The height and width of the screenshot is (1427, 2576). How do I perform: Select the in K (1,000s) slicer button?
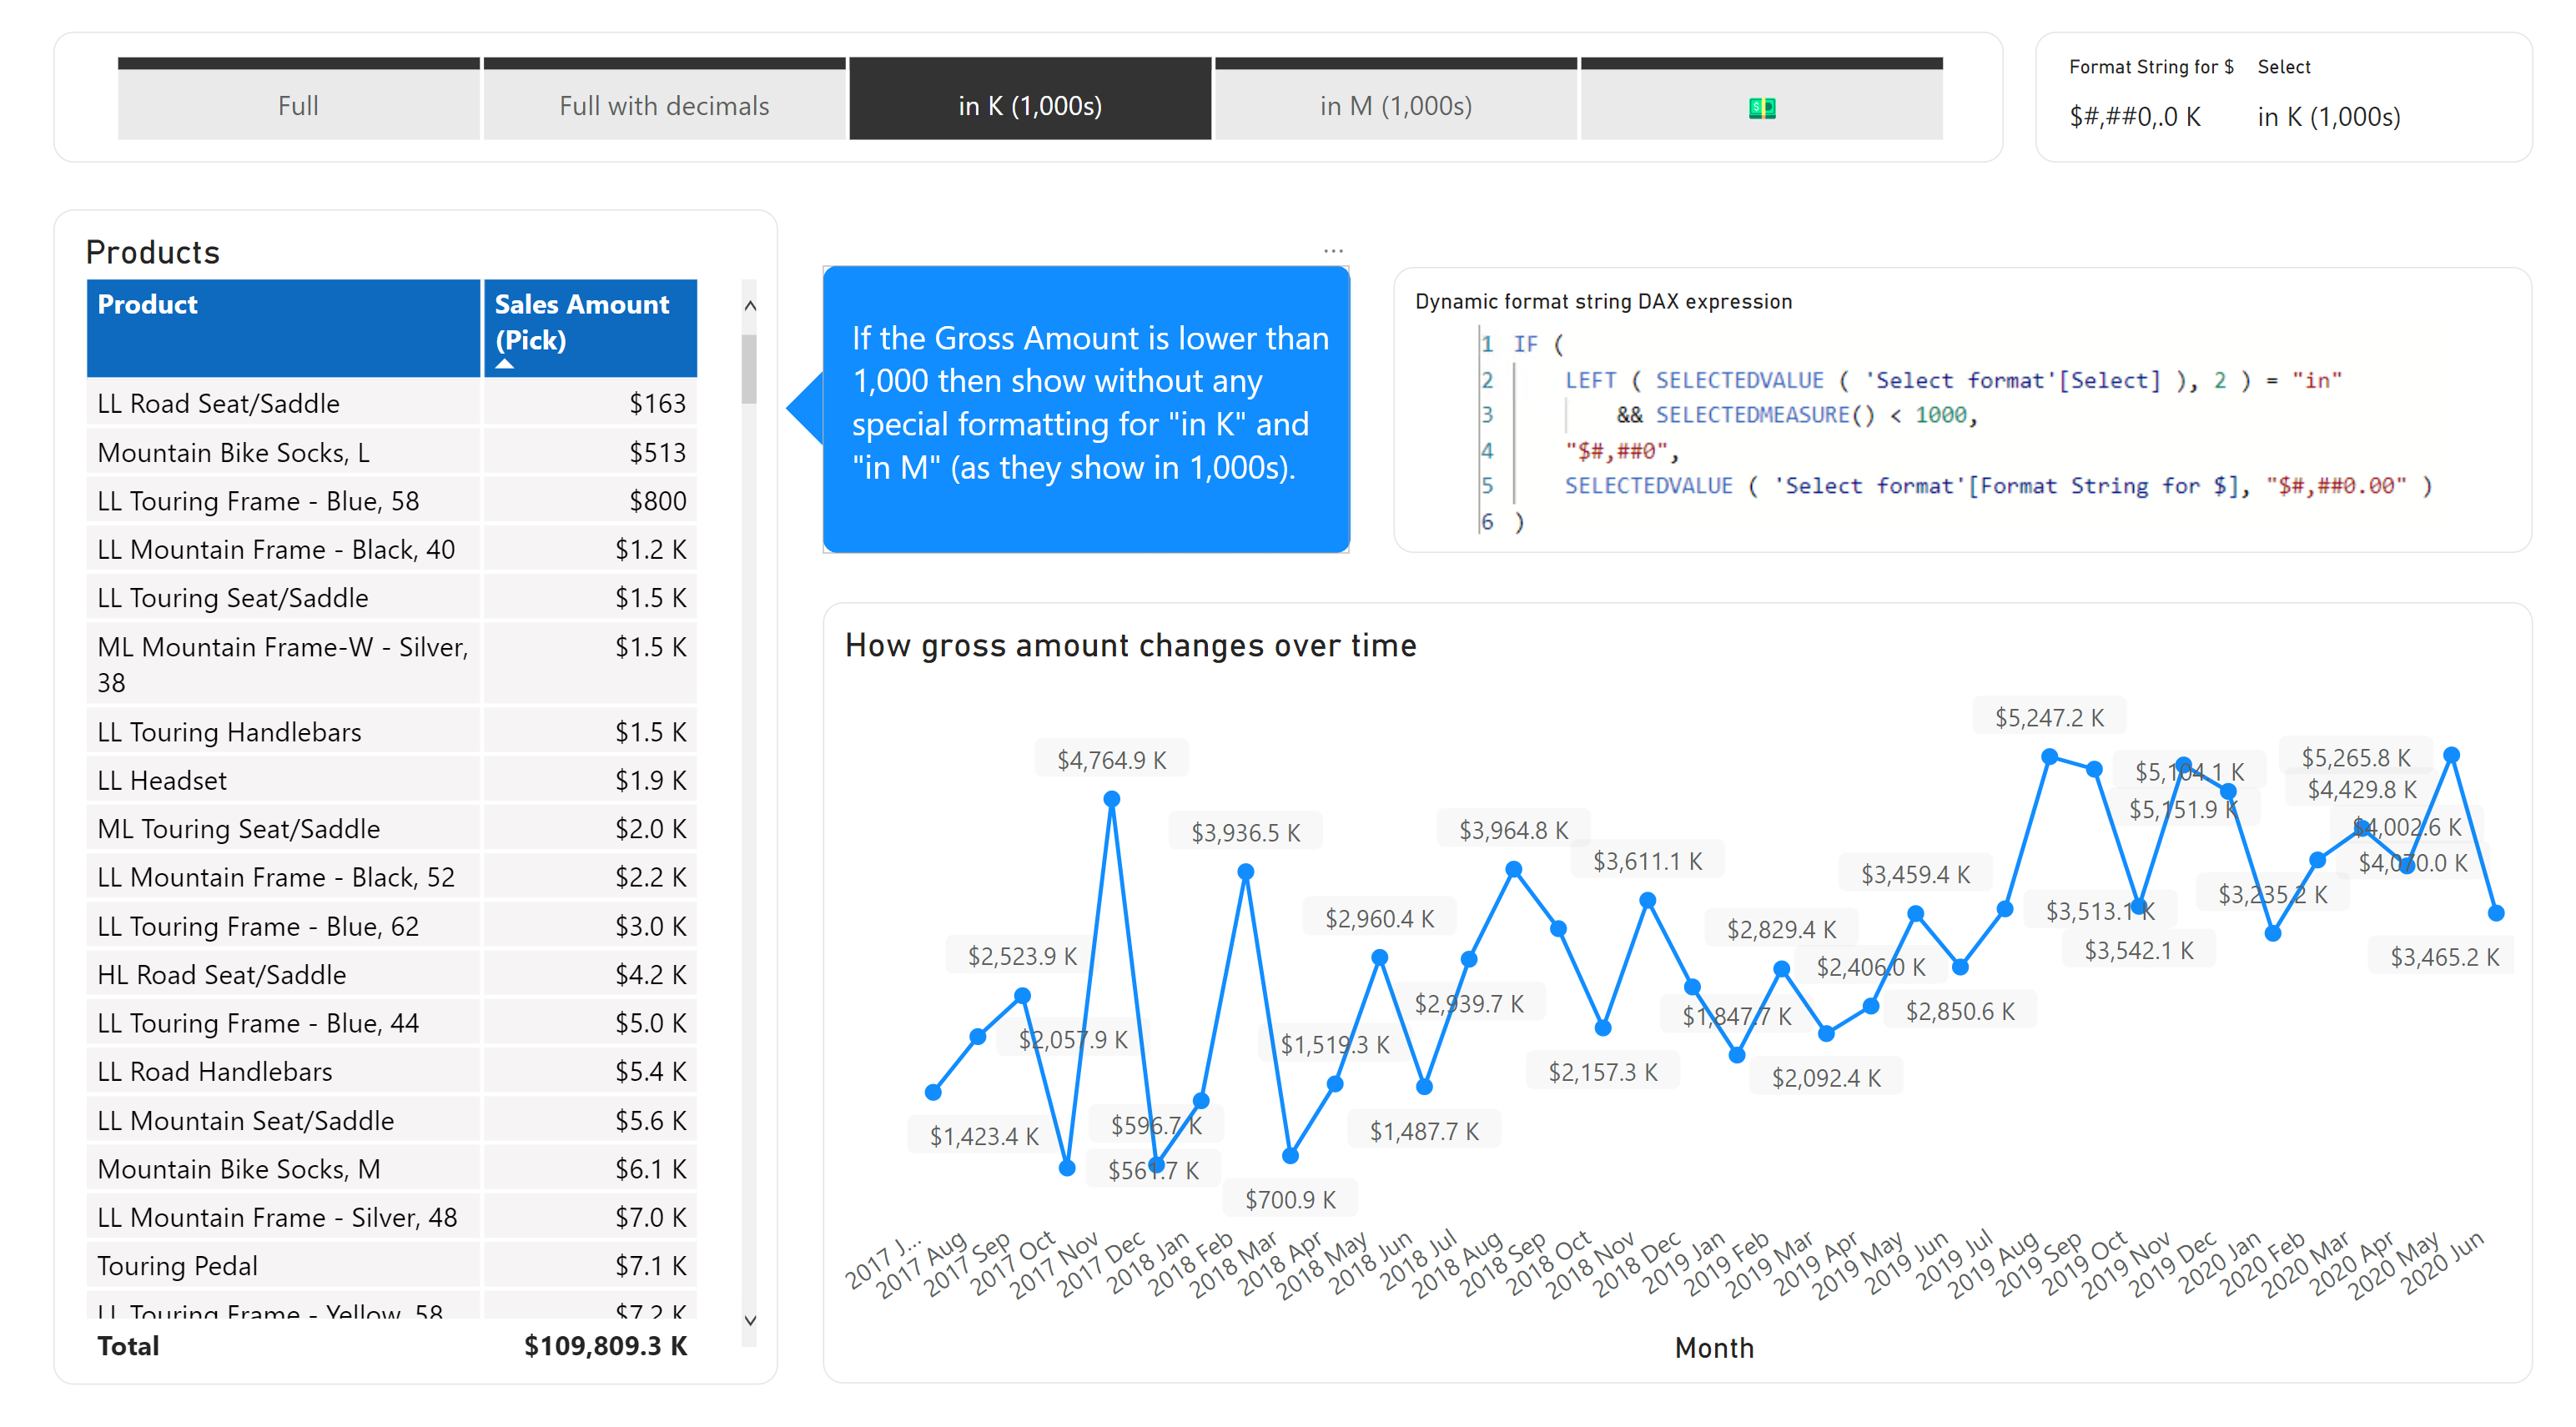point(1030,99)
